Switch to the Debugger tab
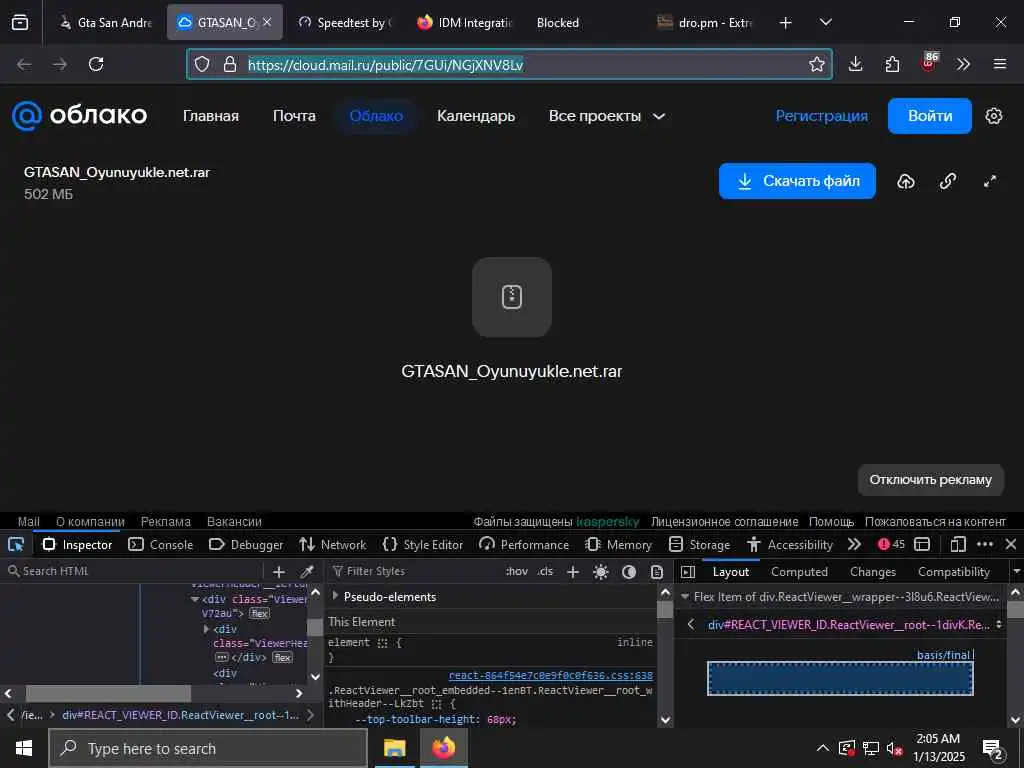The image size is (1024, 768). pos(246,544)
